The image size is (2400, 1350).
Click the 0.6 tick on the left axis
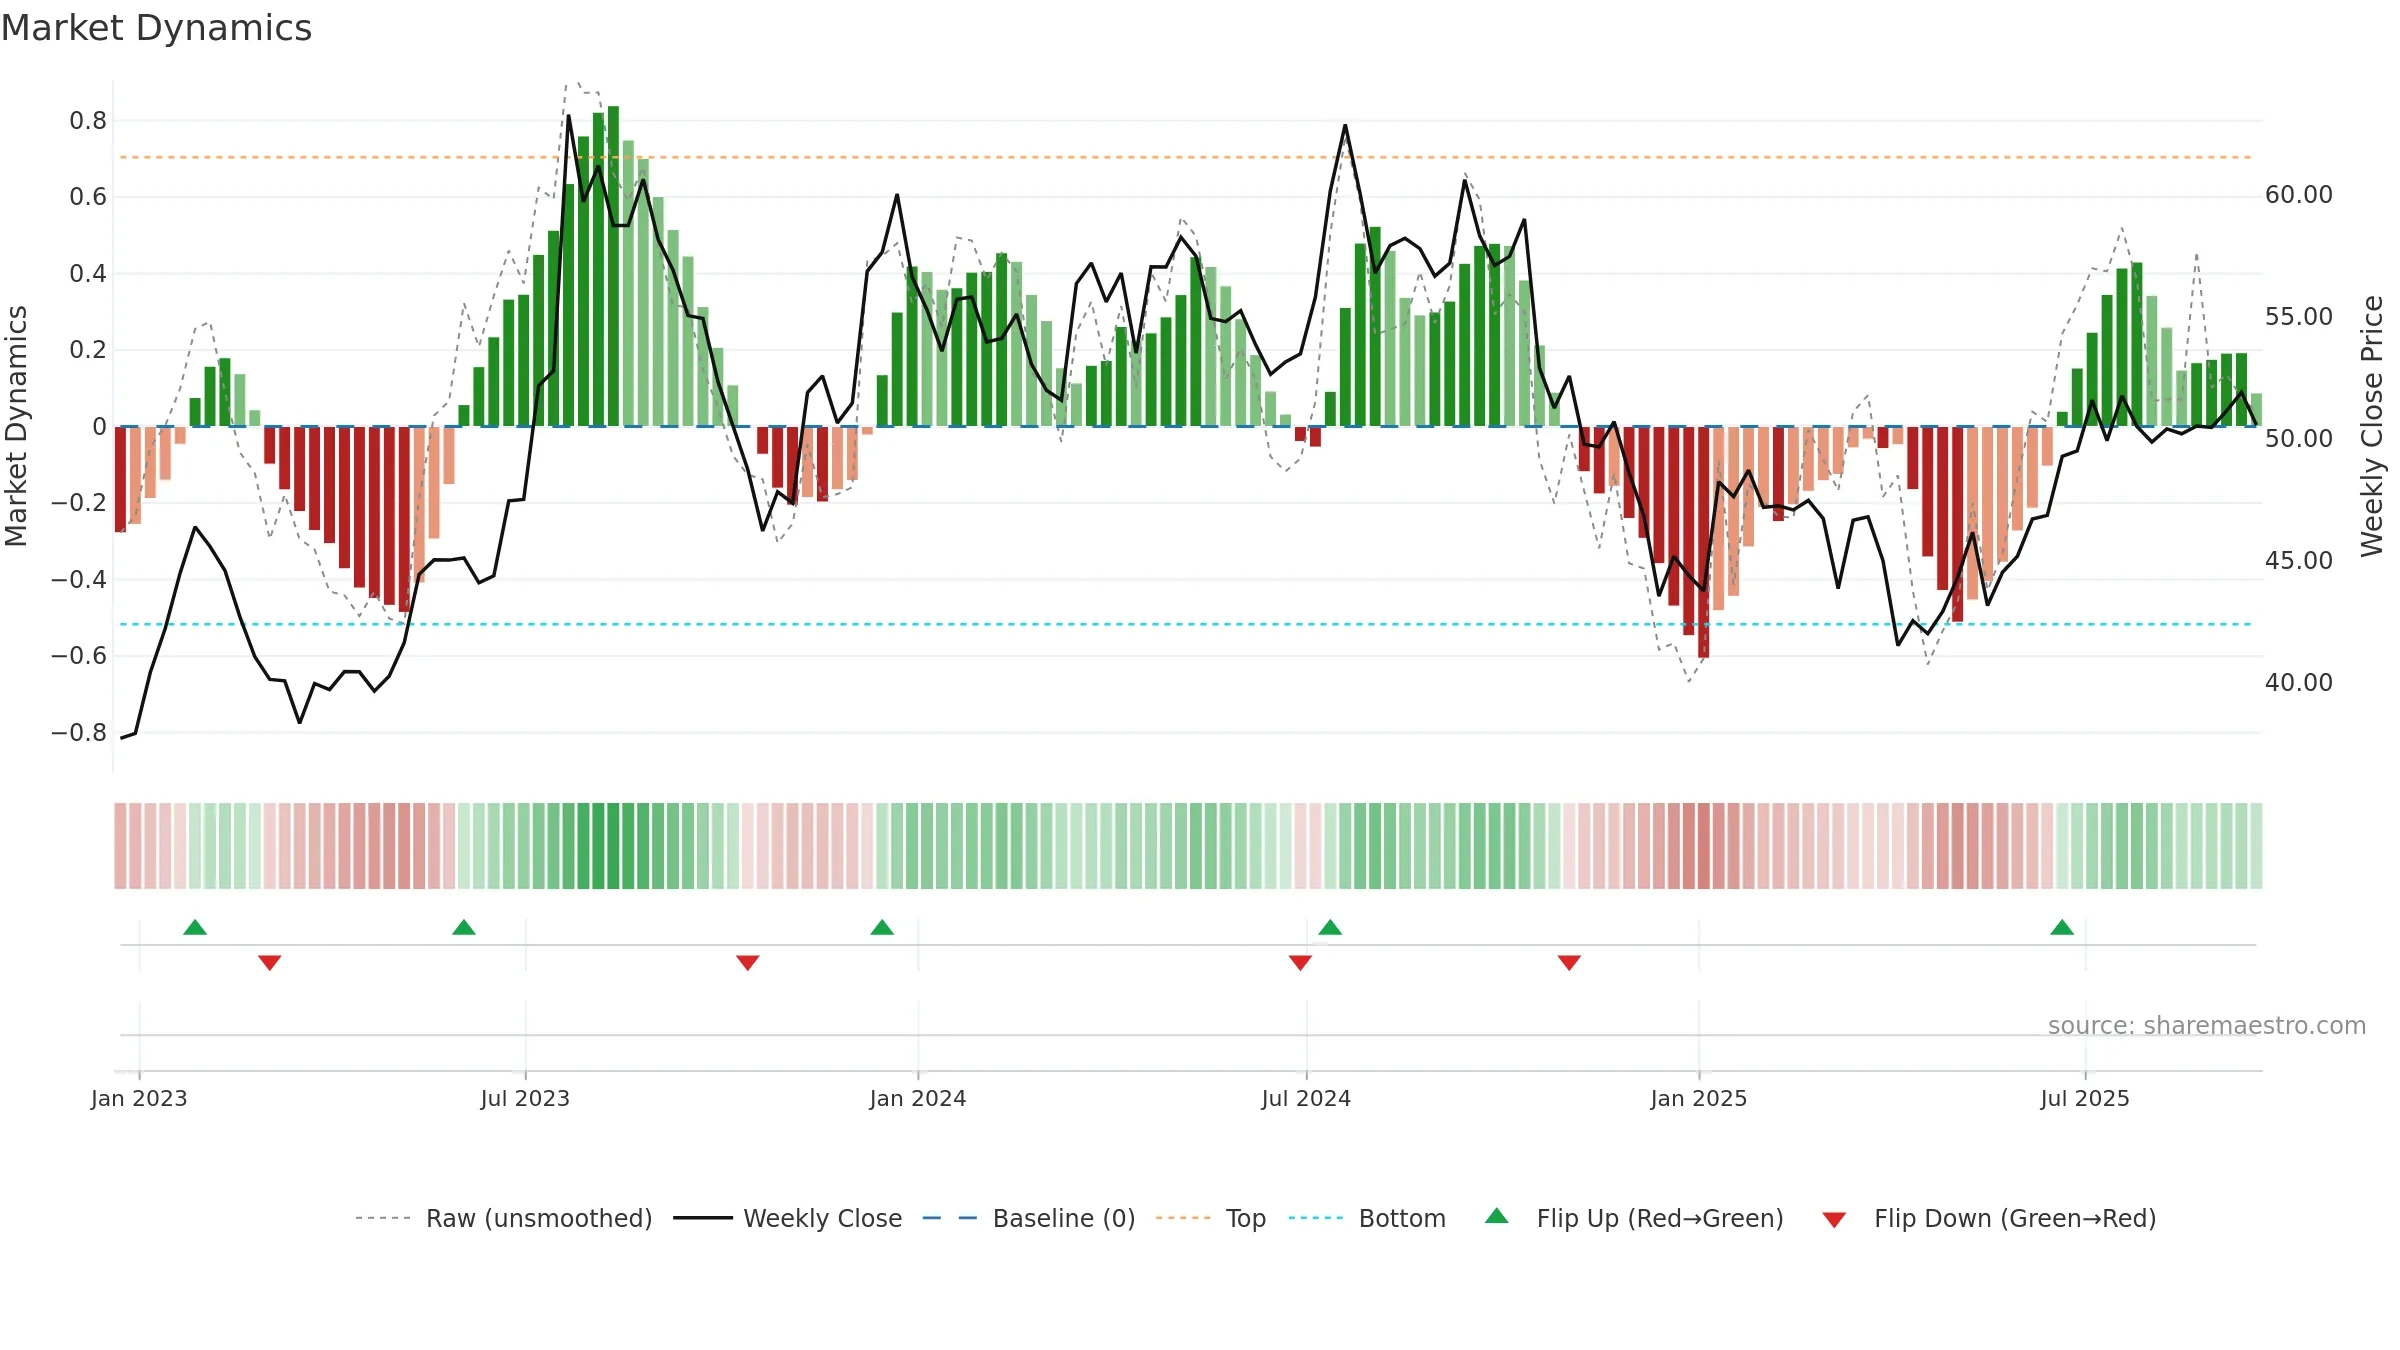[x=88, y=197]
